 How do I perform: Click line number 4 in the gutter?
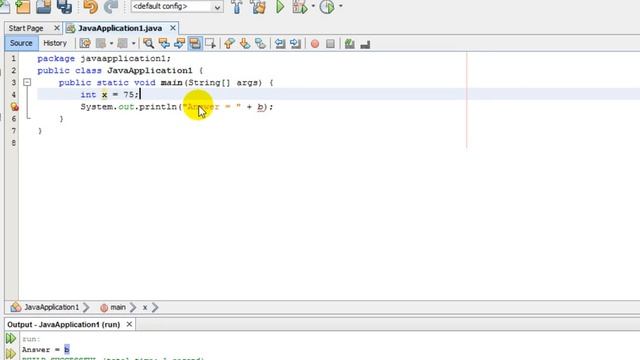(x=13, y=95)
